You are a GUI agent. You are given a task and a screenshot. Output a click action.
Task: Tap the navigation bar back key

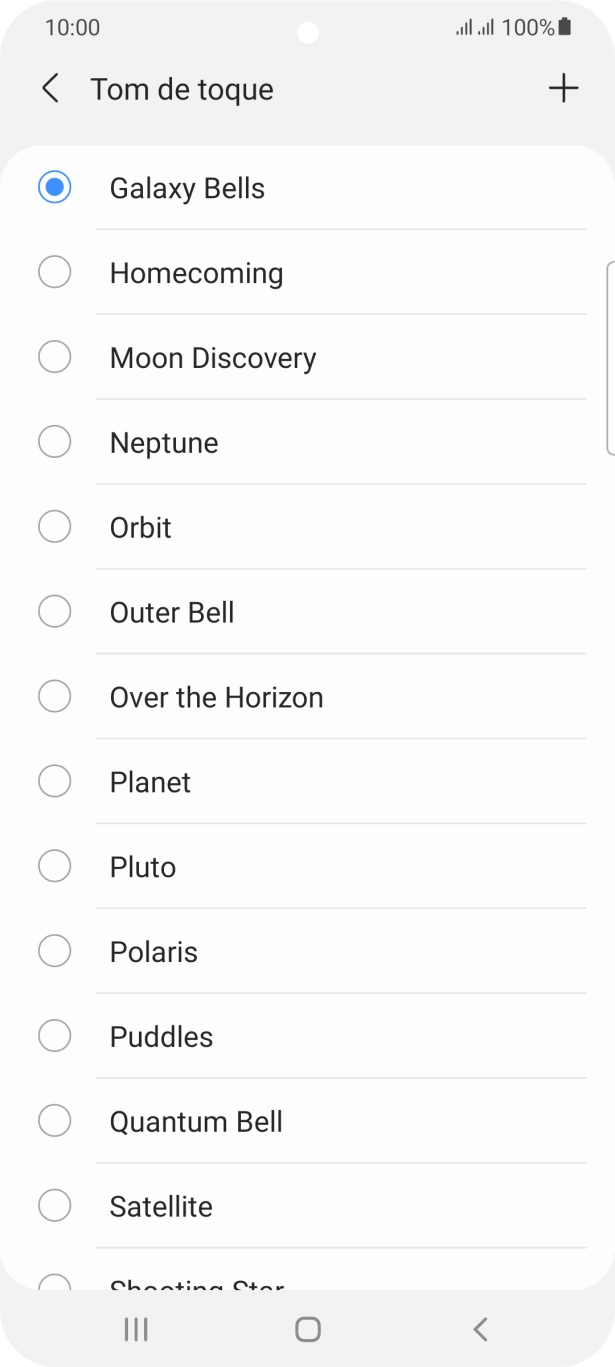pyautogui.click(x=479, y=1329)
